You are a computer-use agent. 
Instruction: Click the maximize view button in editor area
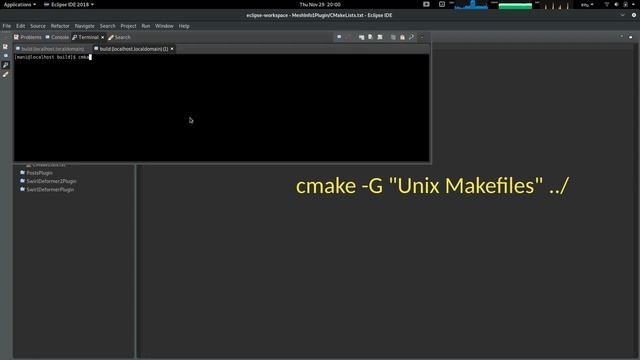631,37
